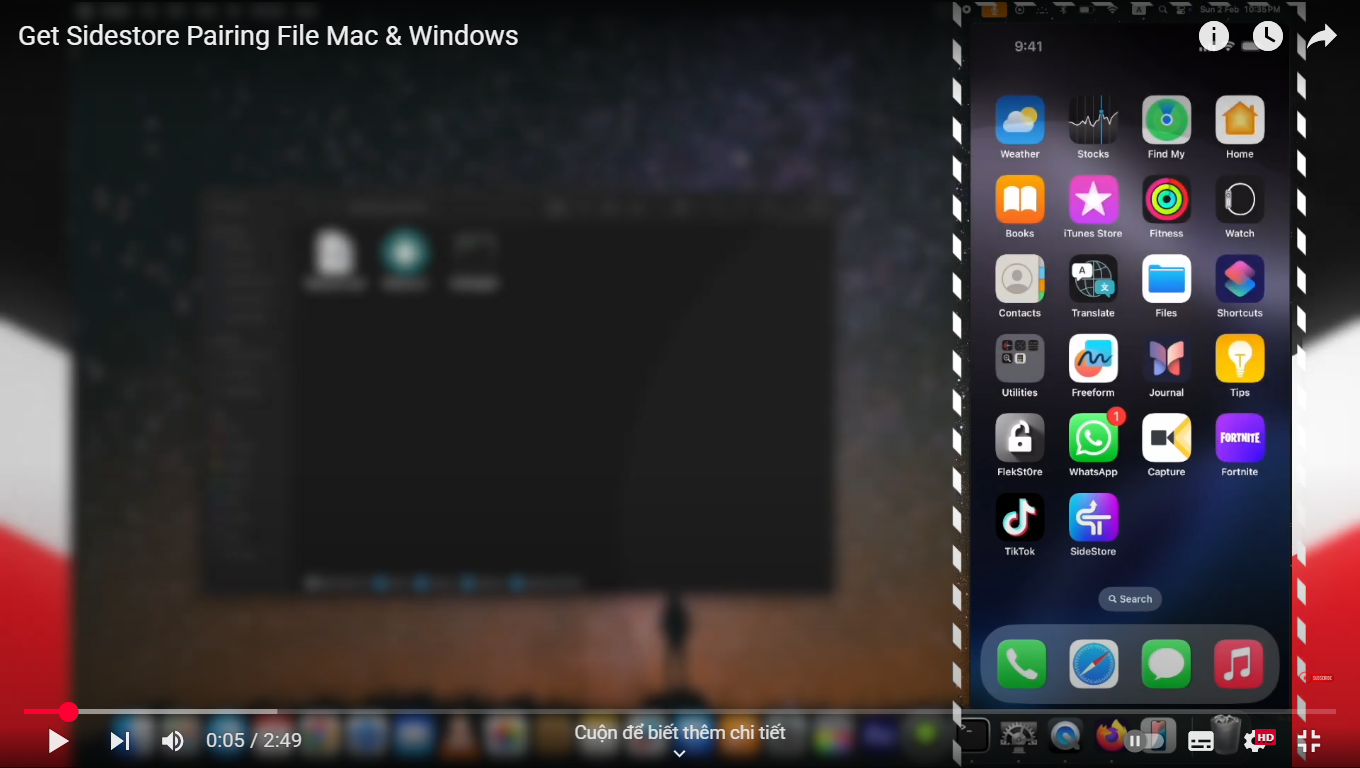Tap the Shortcuts app icon
This screenshot has height=768, width=1360.
click(x=1240, y=279)
